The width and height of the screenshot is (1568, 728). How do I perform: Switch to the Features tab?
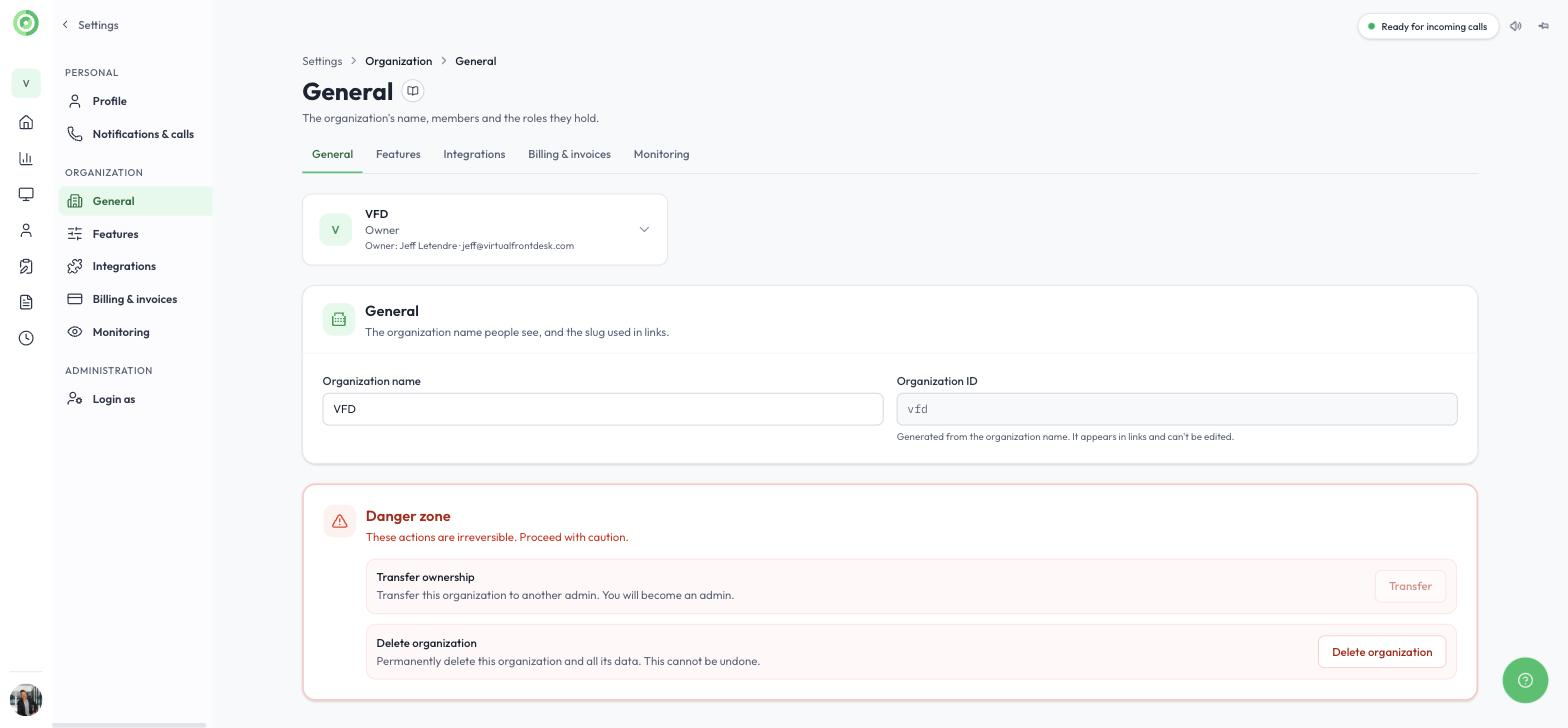tap(398, 154)
